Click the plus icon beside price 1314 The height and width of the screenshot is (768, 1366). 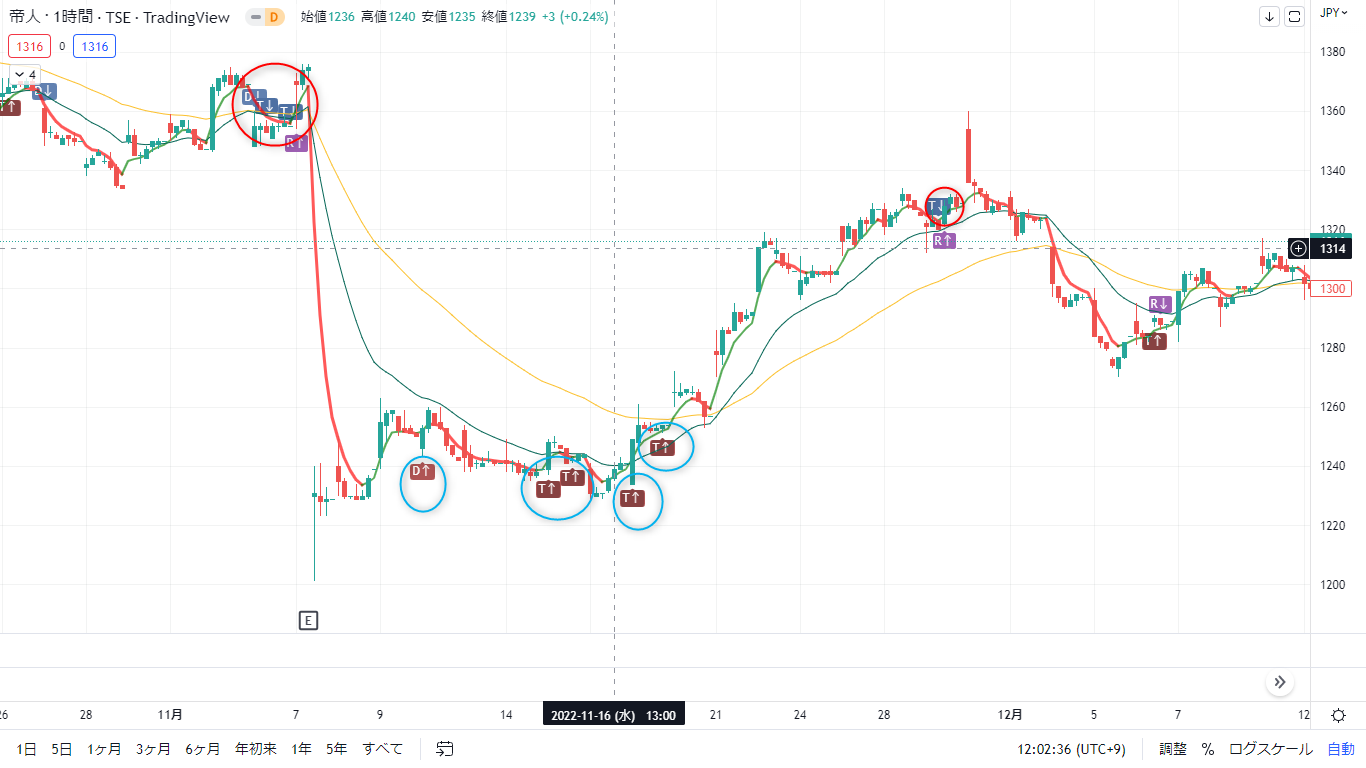(x=1298, y=248)
